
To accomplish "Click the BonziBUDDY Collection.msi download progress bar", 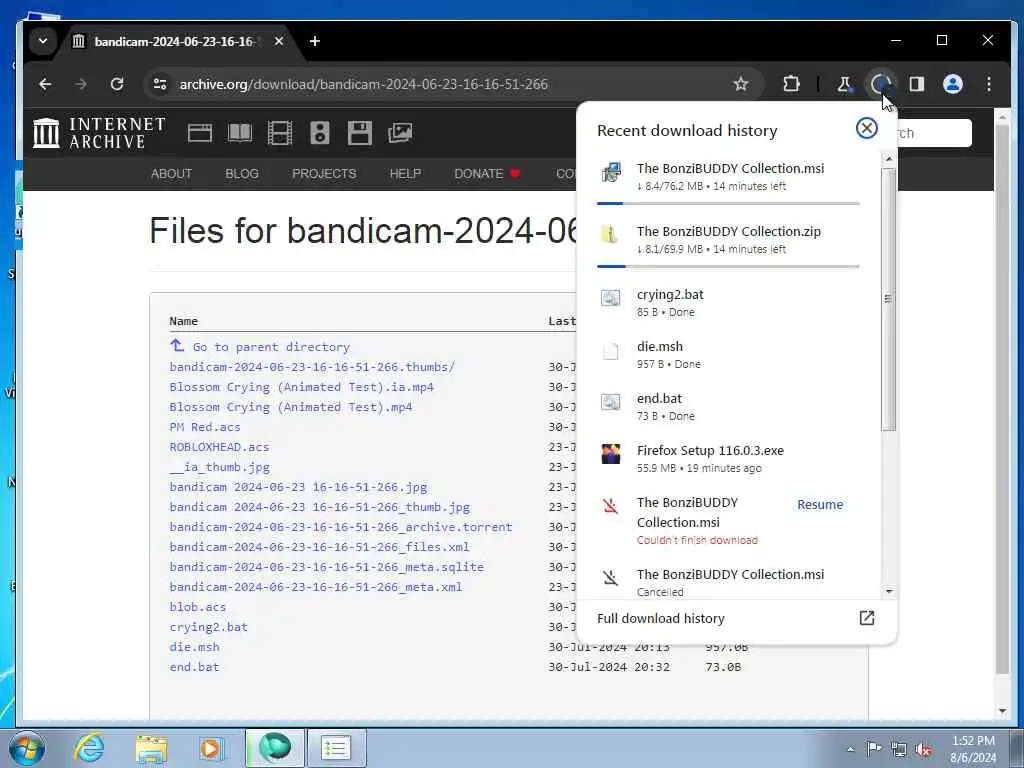I will 728,204.
